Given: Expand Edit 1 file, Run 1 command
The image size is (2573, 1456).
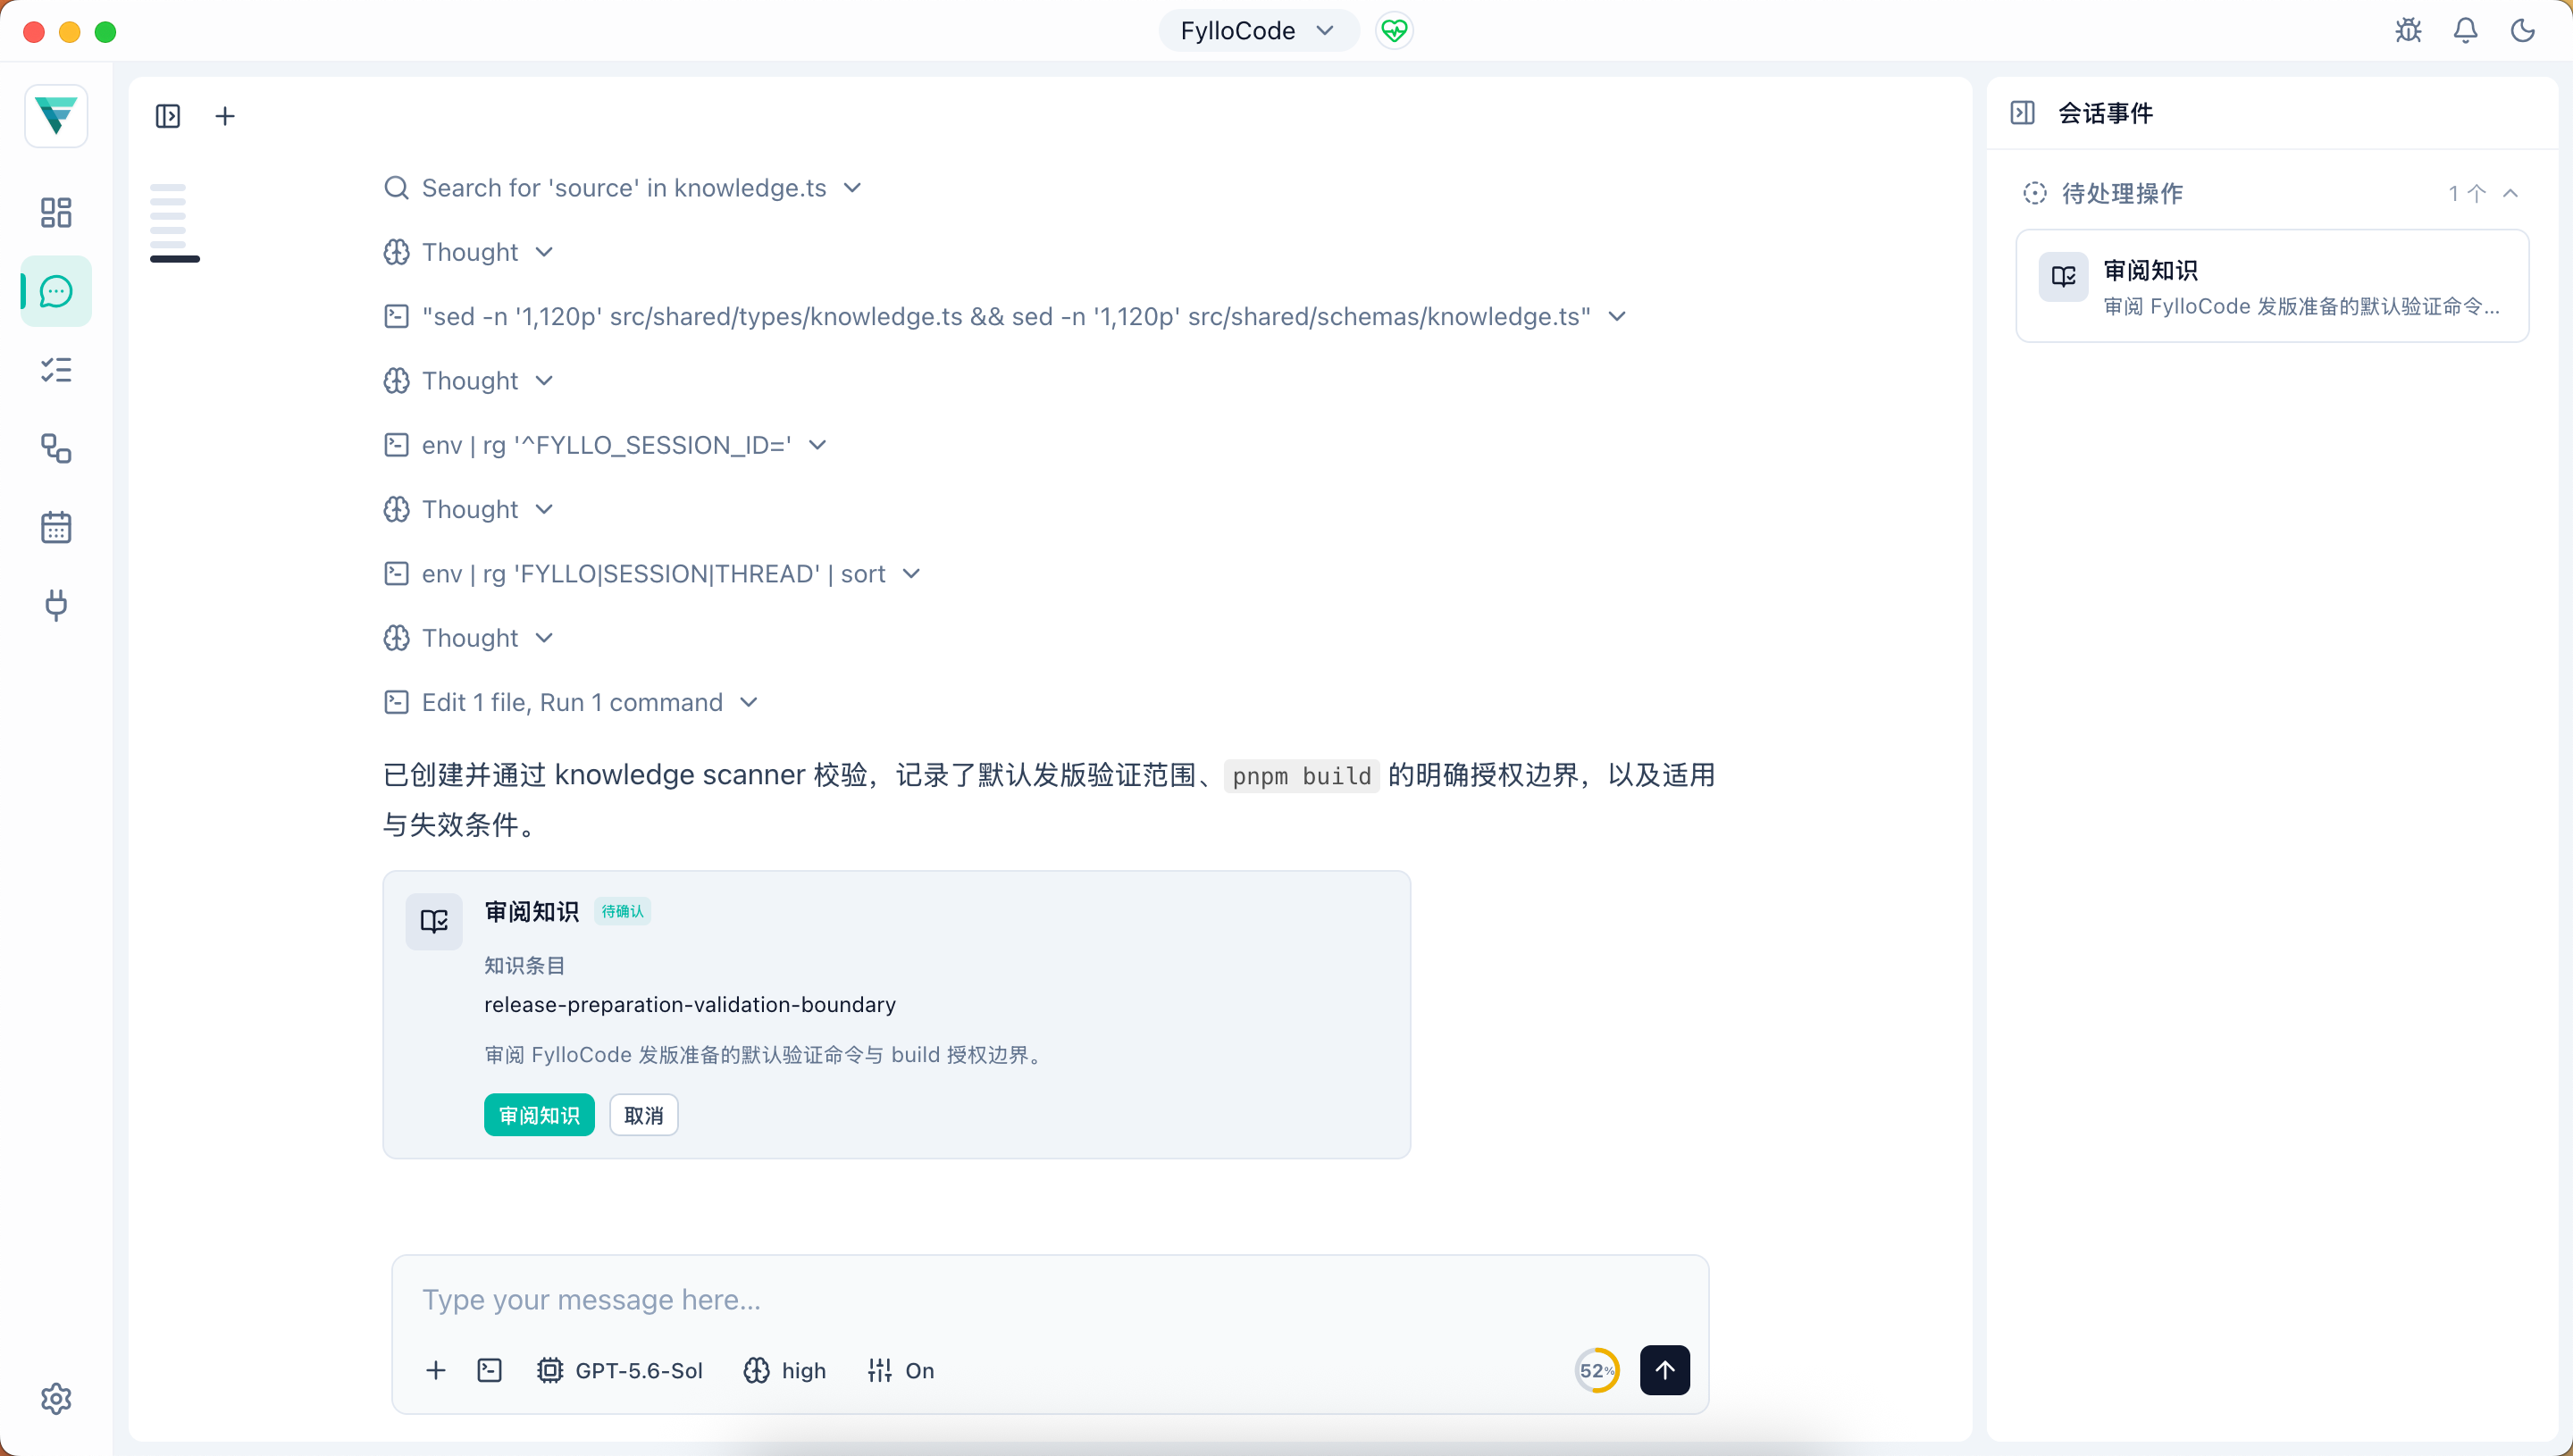Looking at the screenshot, I should coord(571,702).
